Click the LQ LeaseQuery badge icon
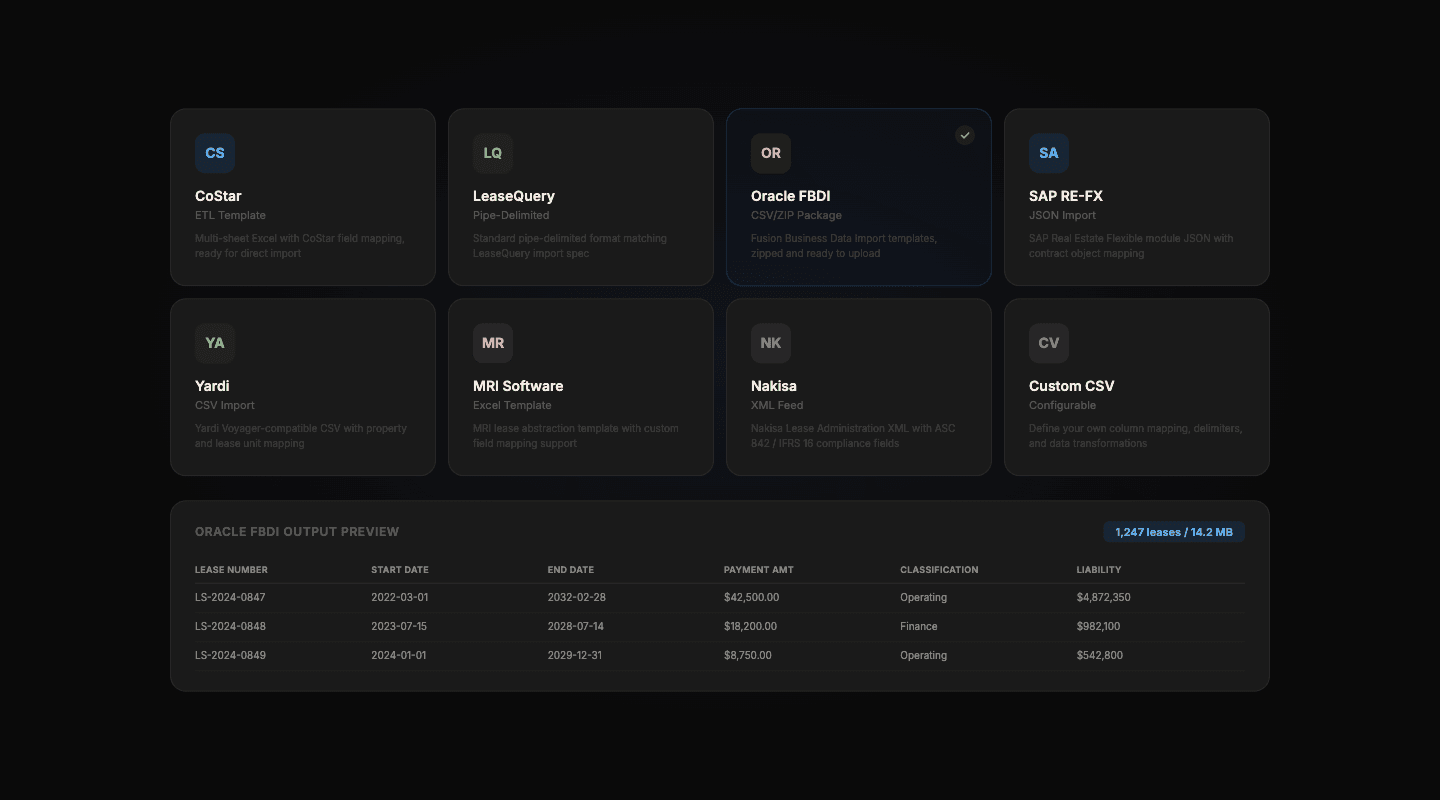The image size is (1440, 800). pos(492,153)
